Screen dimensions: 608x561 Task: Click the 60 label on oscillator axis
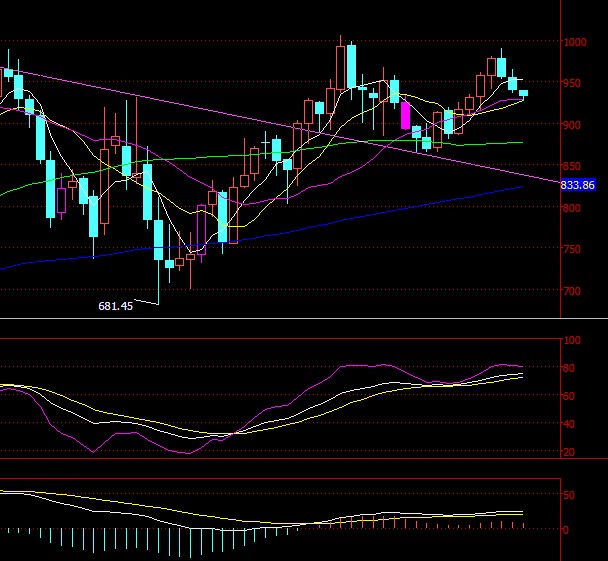click(570, 396)
